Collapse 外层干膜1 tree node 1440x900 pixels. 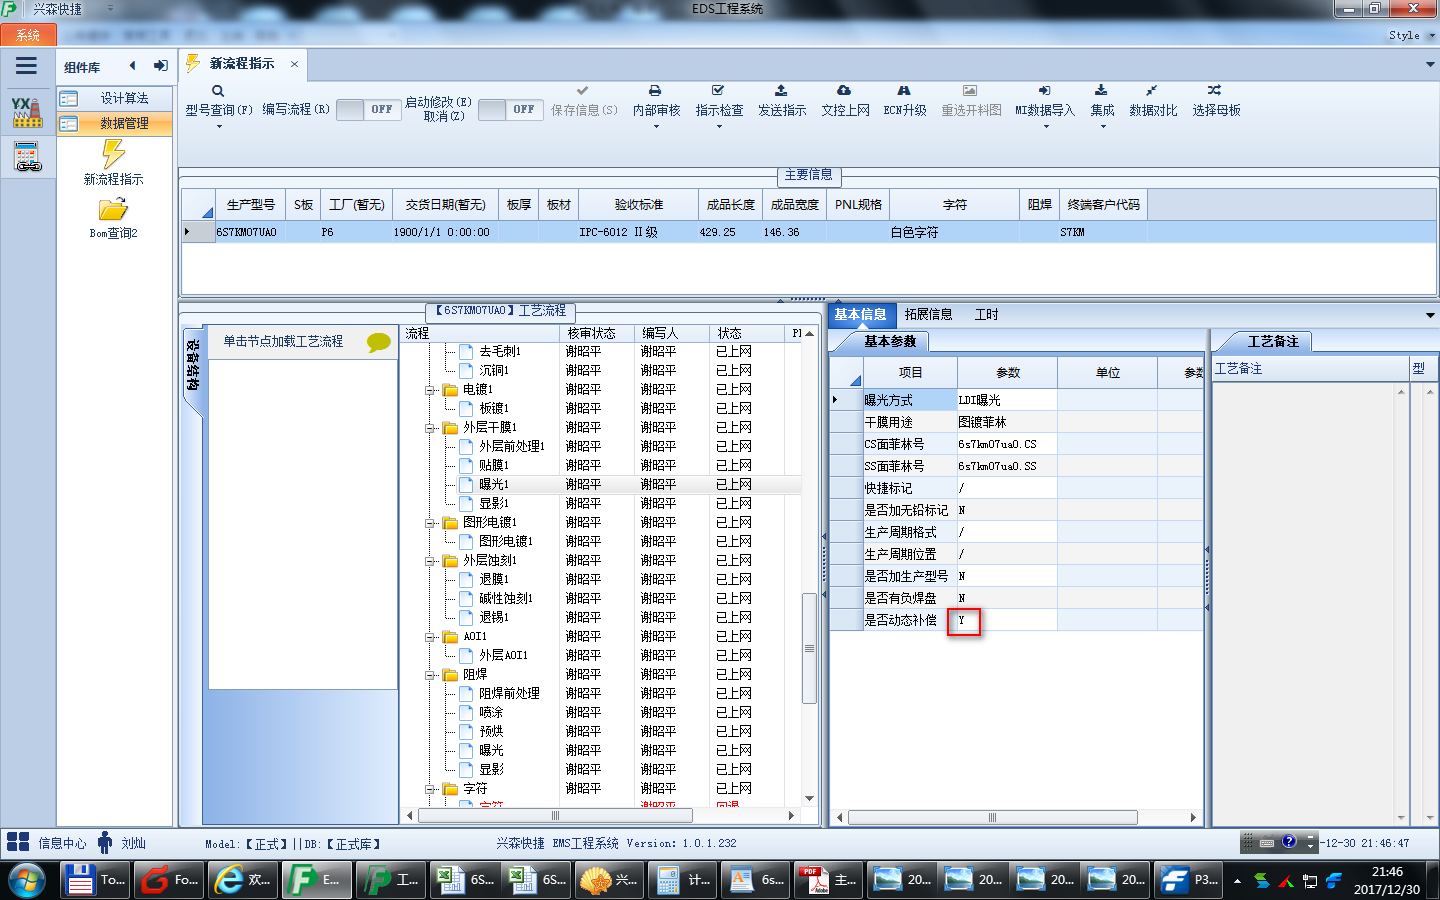click(430, 428)
